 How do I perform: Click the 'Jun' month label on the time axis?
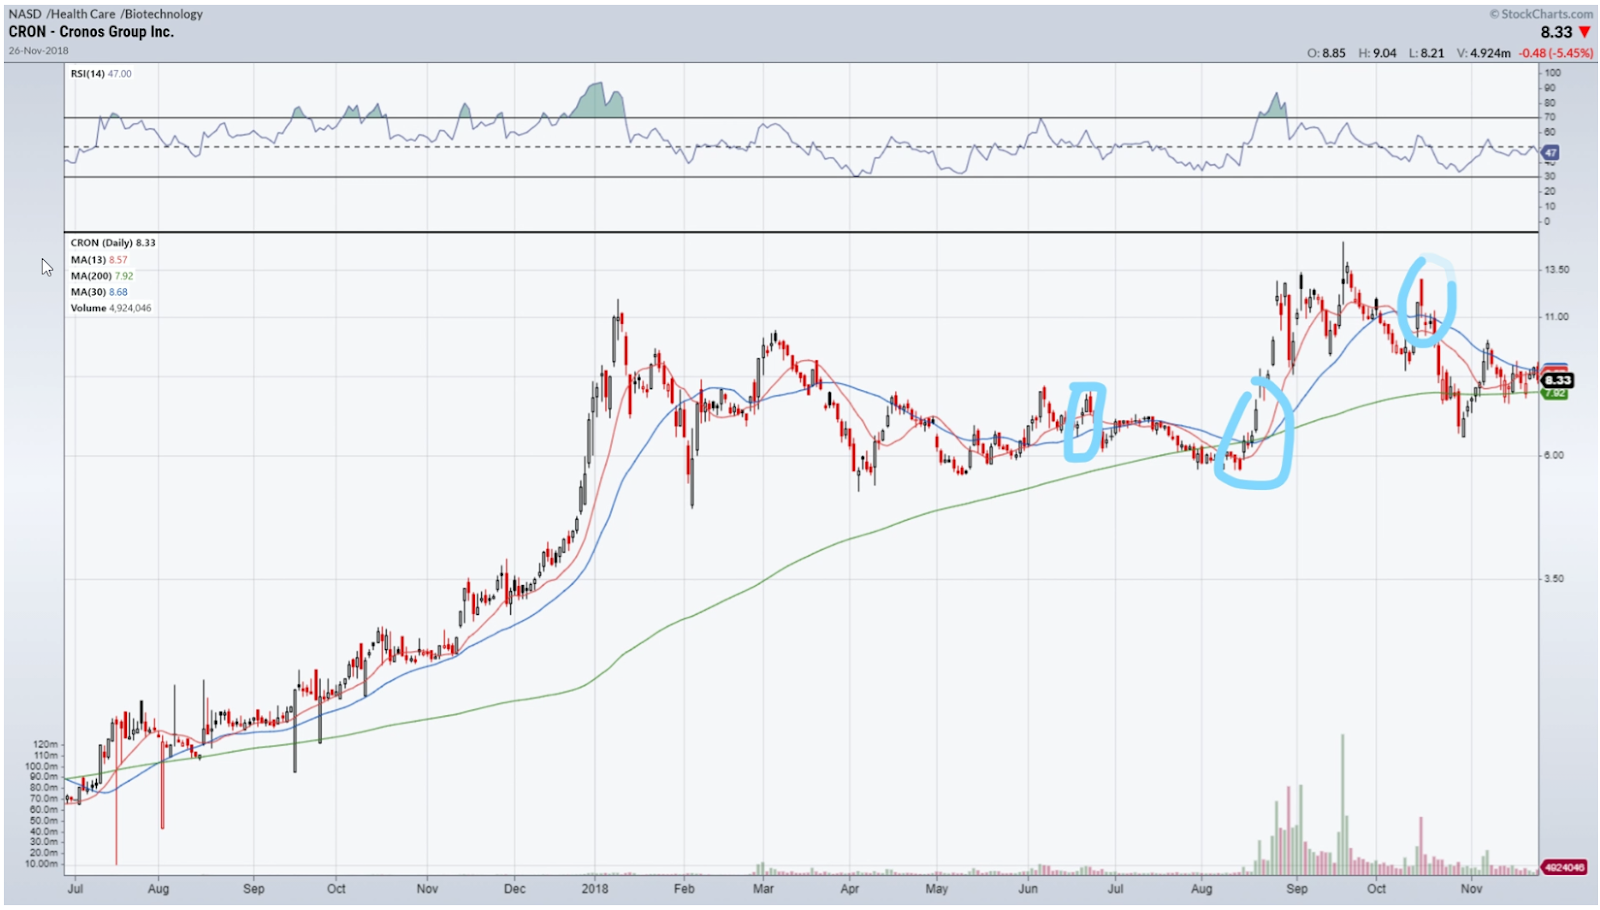tap(1028, 888)
